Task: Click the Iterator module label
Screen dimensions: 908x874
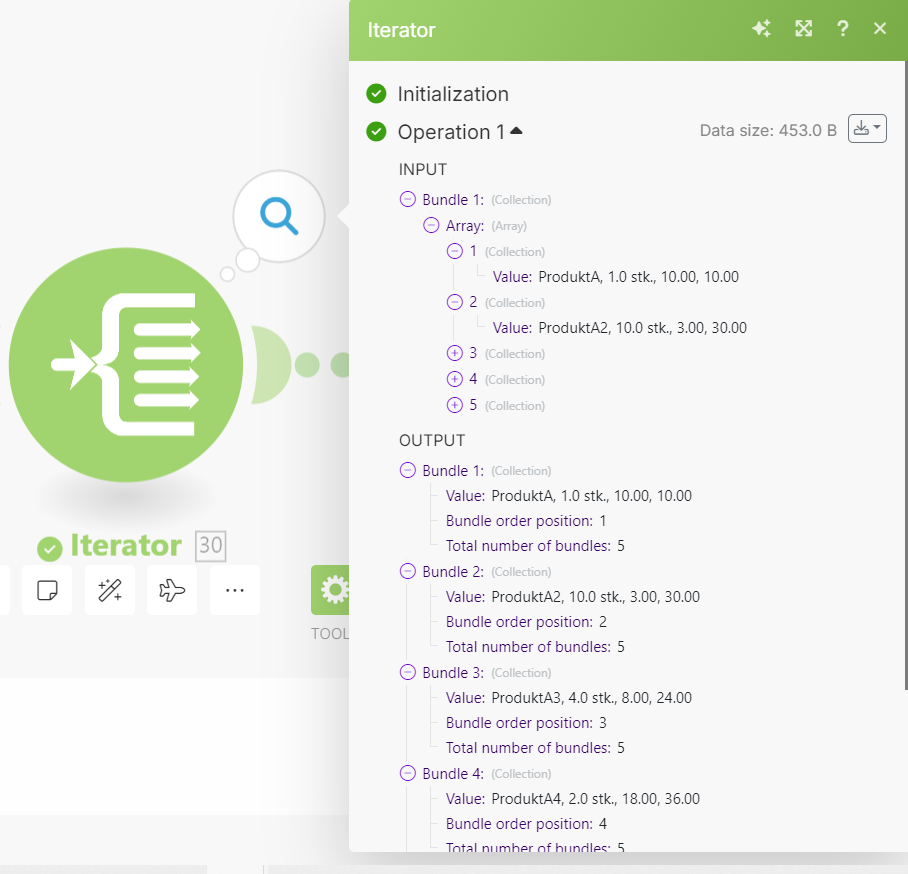Action: click(x=126, y=545)
